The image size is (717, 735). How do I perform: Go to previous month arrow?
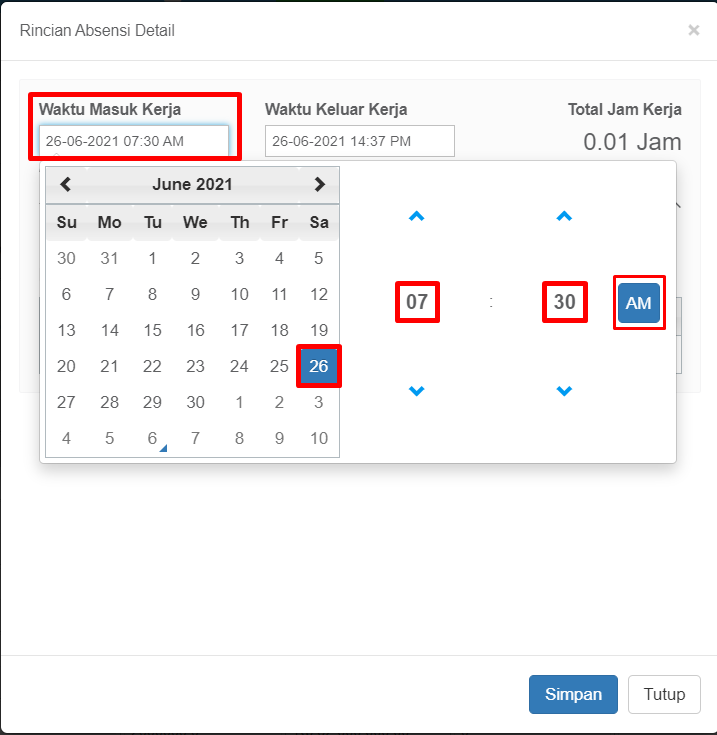pyautogui.click(x=66, y=184)
